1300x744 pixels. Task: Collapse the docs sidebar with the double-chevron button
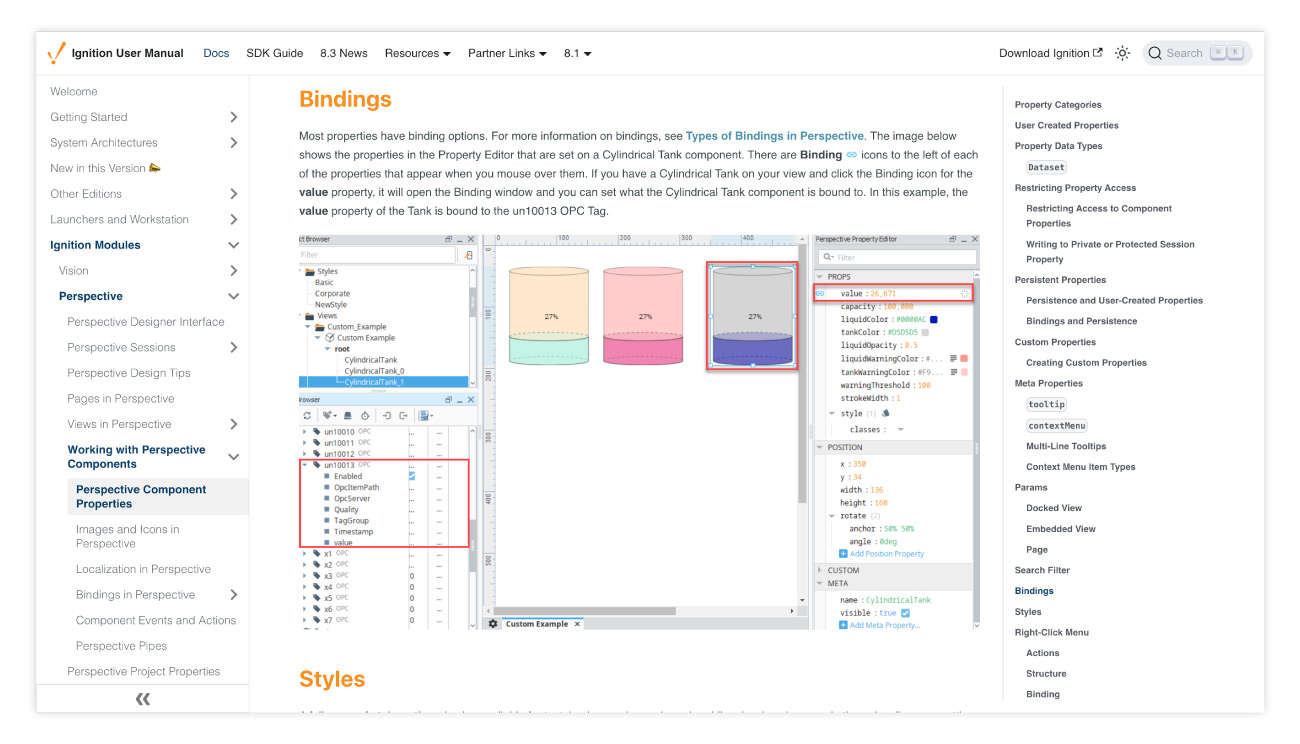pyautogui.click(x=142, y=699)
